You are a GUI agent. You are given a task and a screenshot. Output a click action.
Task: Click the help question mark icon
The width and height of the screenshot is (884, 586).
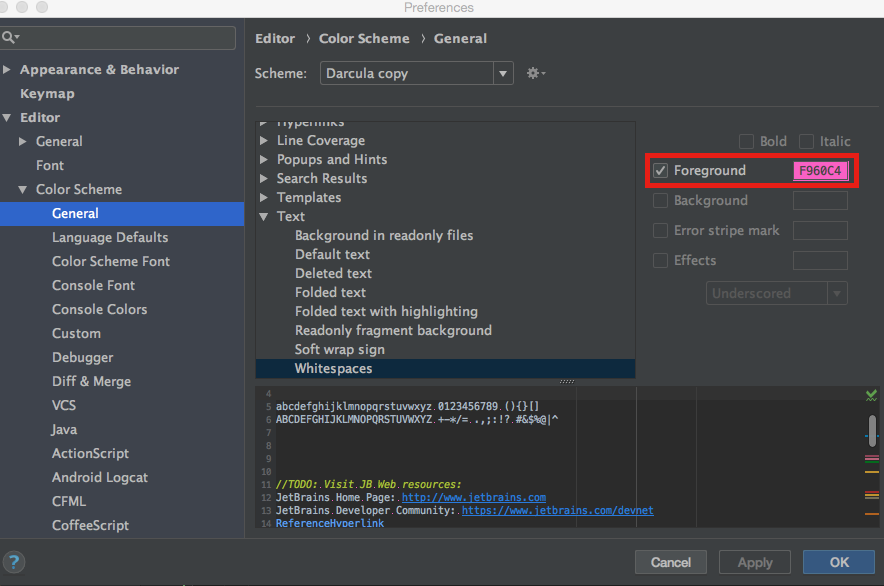(x=14, y=562)
